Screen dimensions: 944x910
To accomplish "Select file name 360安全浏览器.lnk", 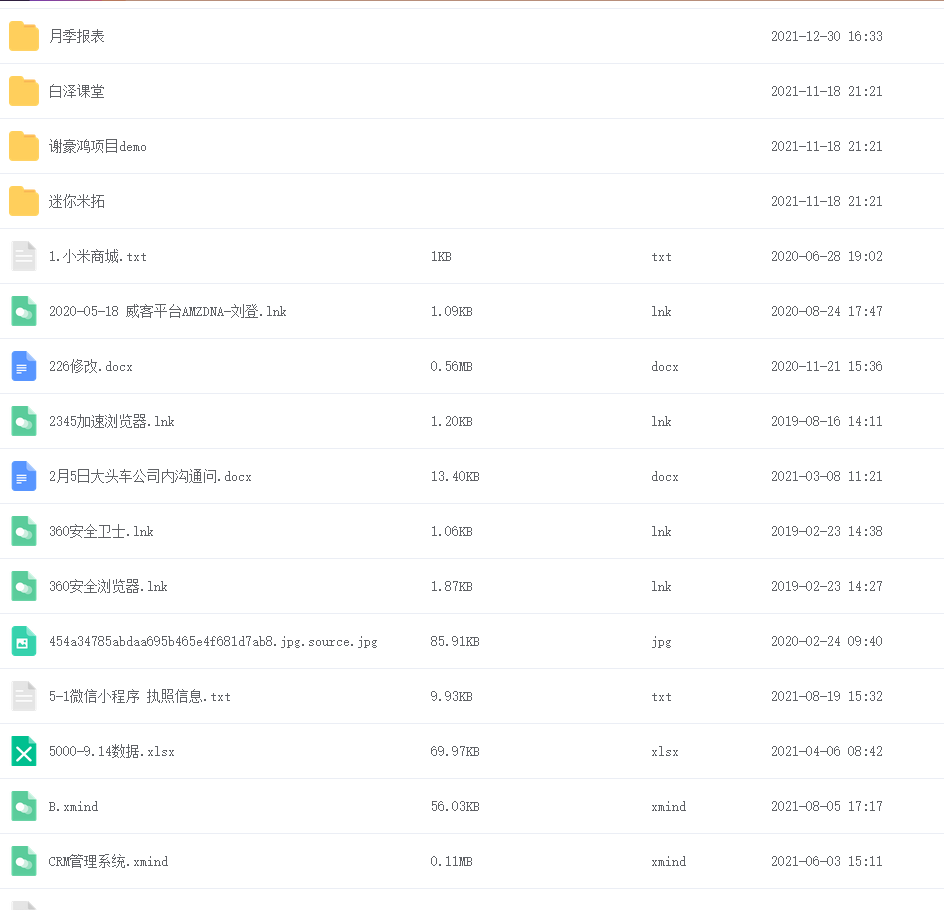I will click(x=108, y=586).
